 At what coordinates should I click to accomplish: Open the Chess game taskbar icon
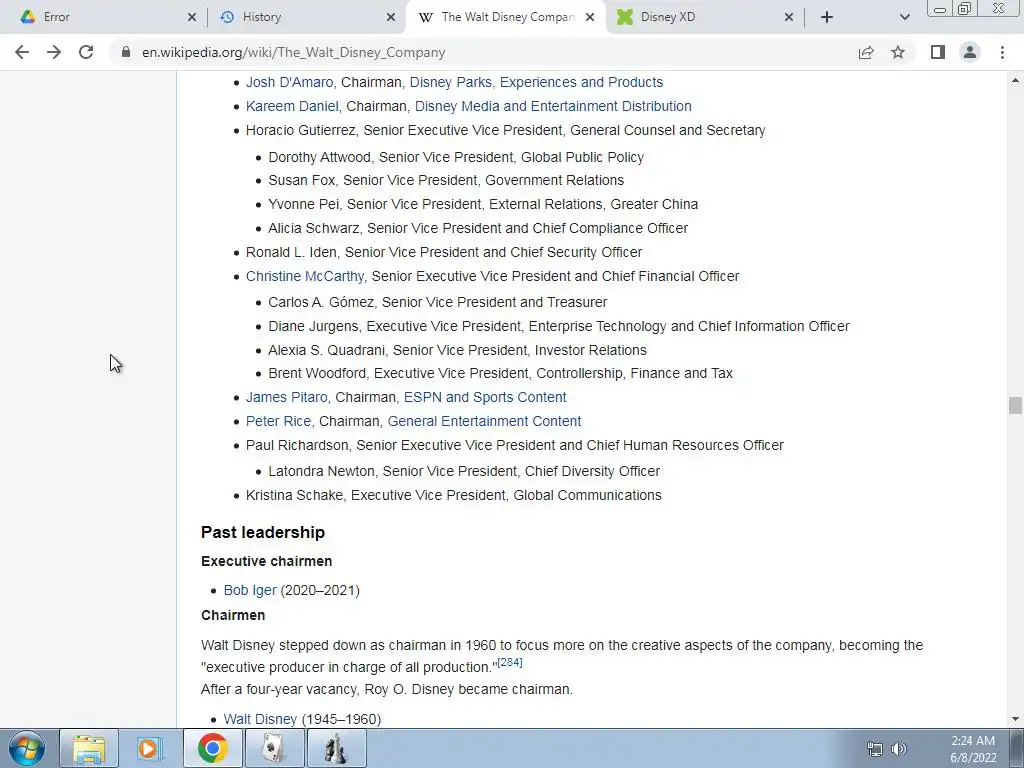coord(336,748)
